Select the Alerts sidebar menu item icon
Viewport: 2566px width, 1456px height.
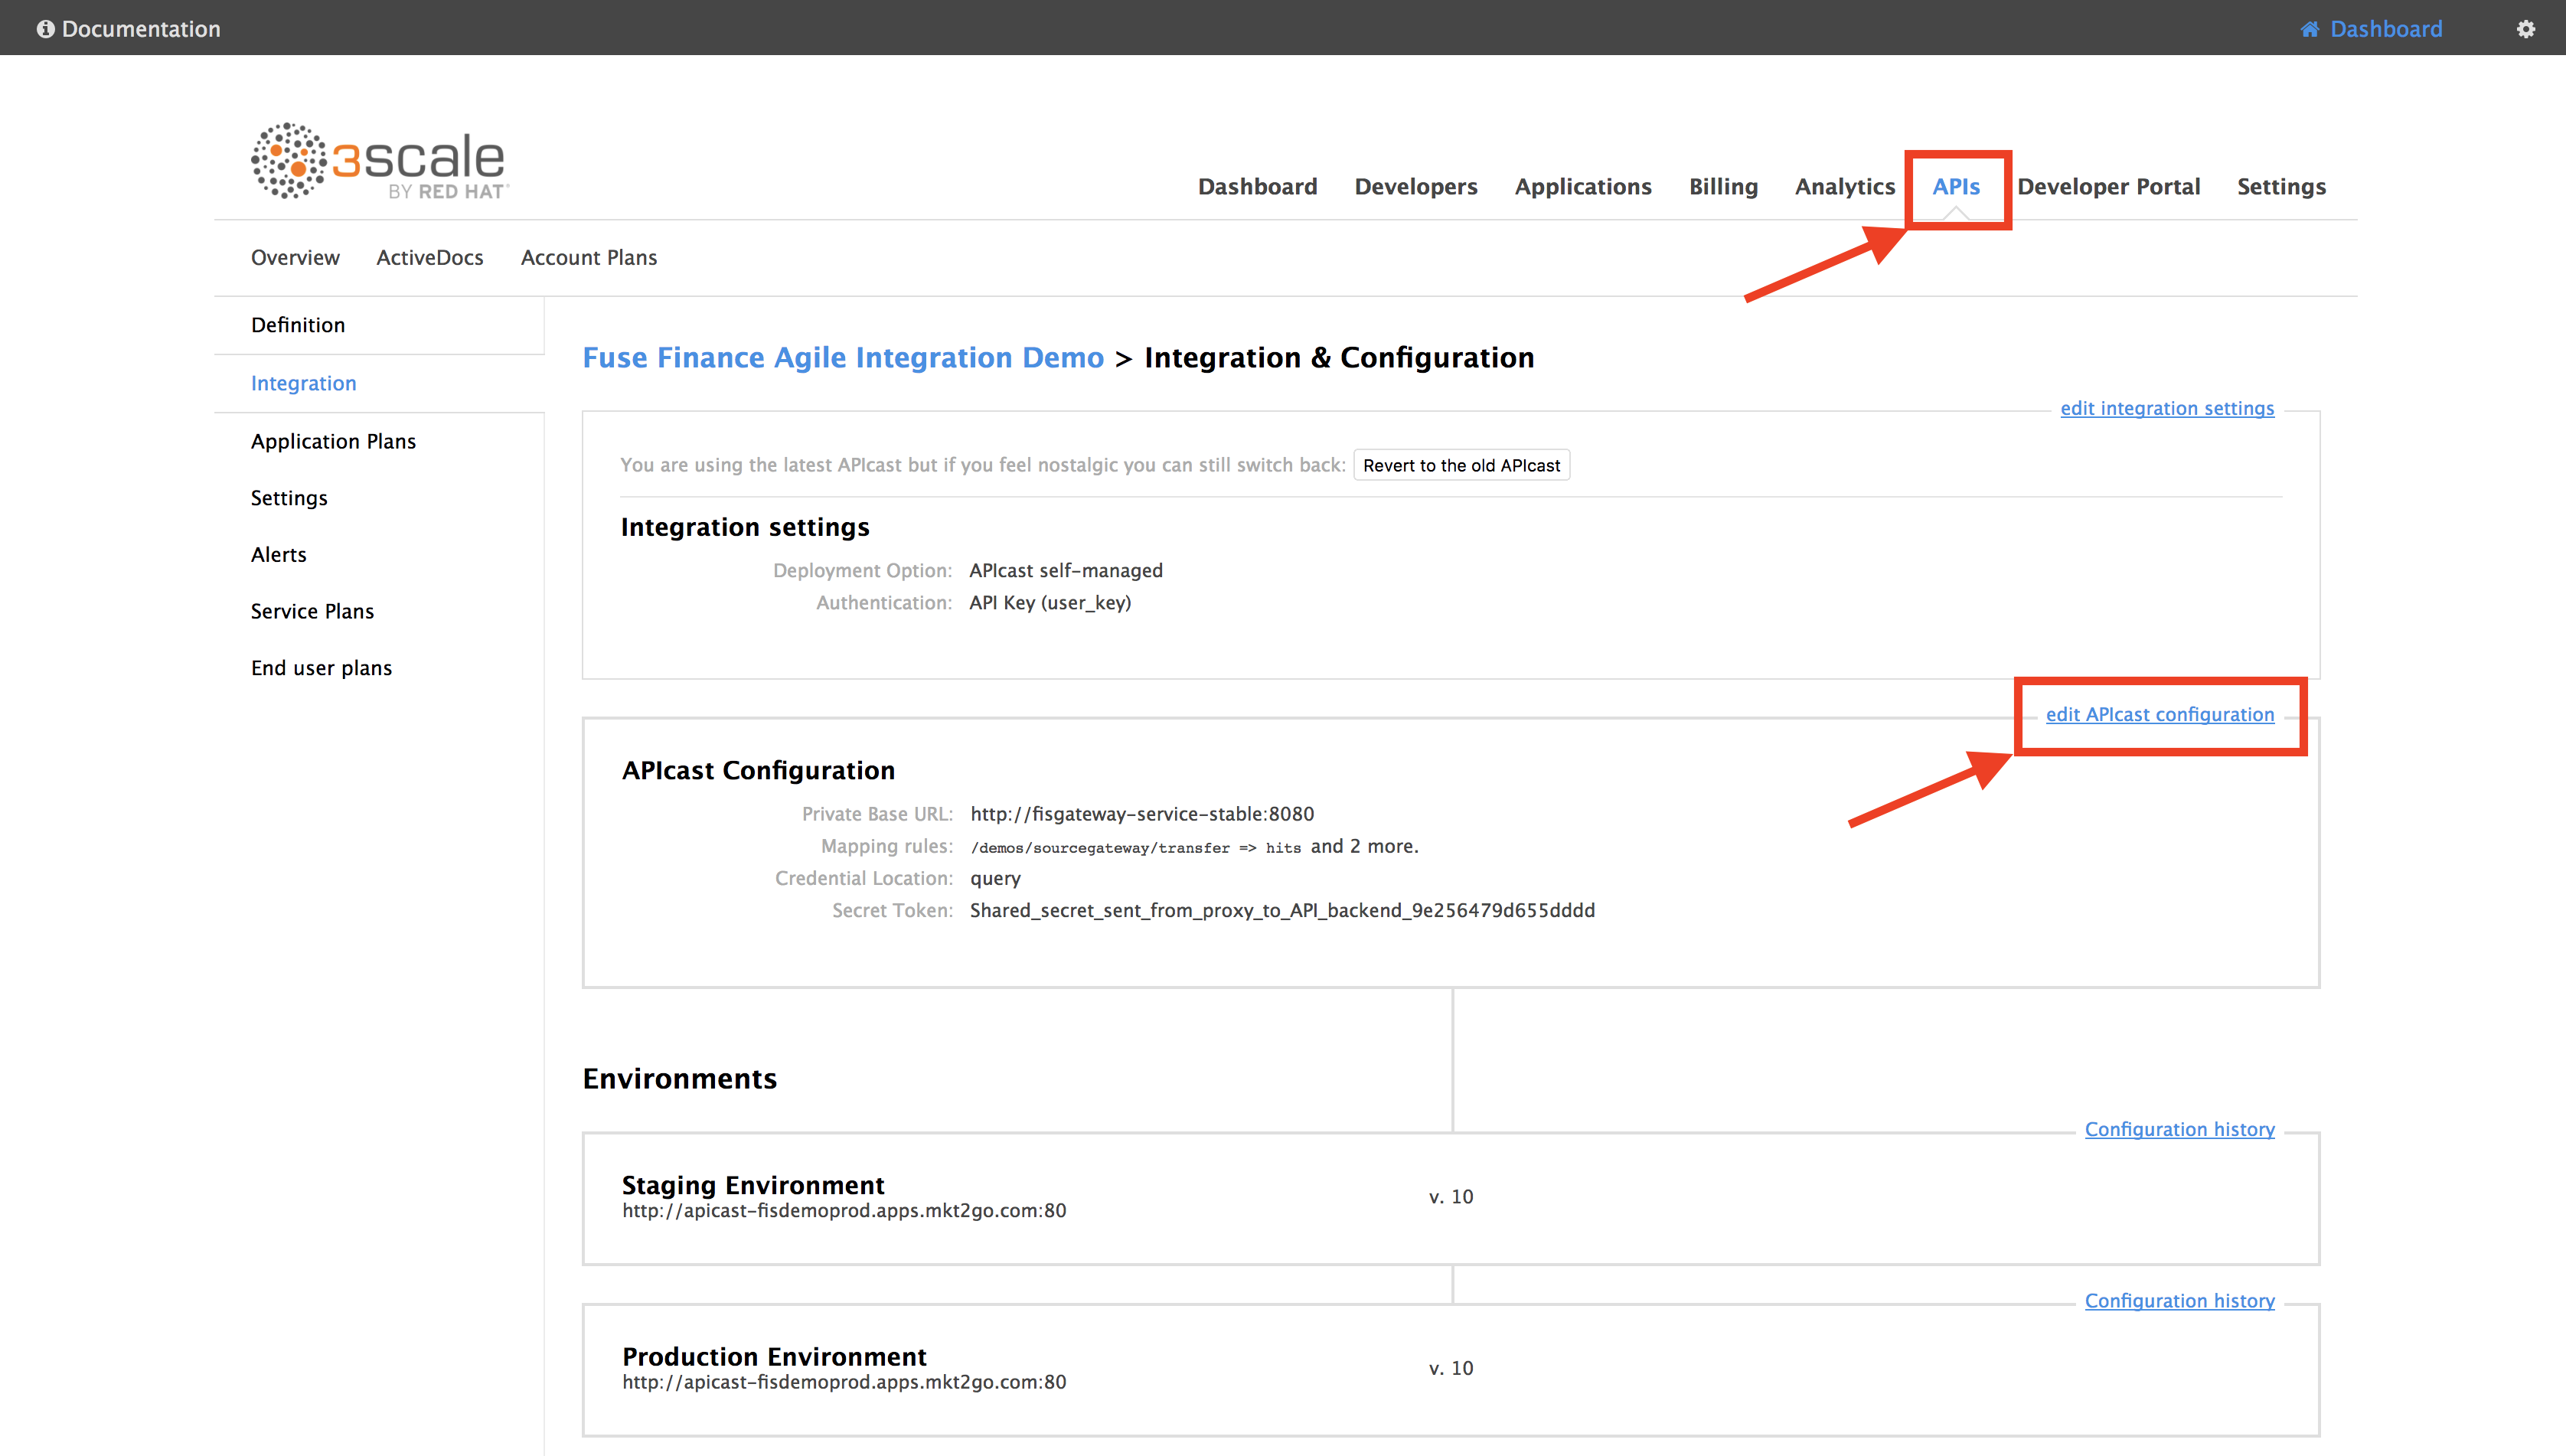(279, 553)
